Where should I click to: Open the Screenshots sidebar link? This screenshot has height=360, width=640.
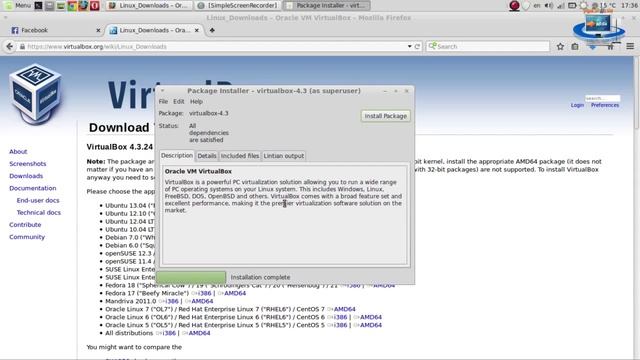point(28,164)
